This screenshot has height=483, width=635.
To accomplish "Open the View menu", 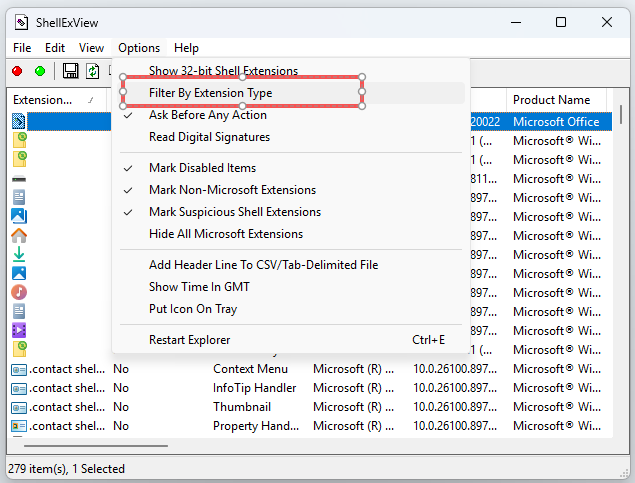I will click(91, 48).
